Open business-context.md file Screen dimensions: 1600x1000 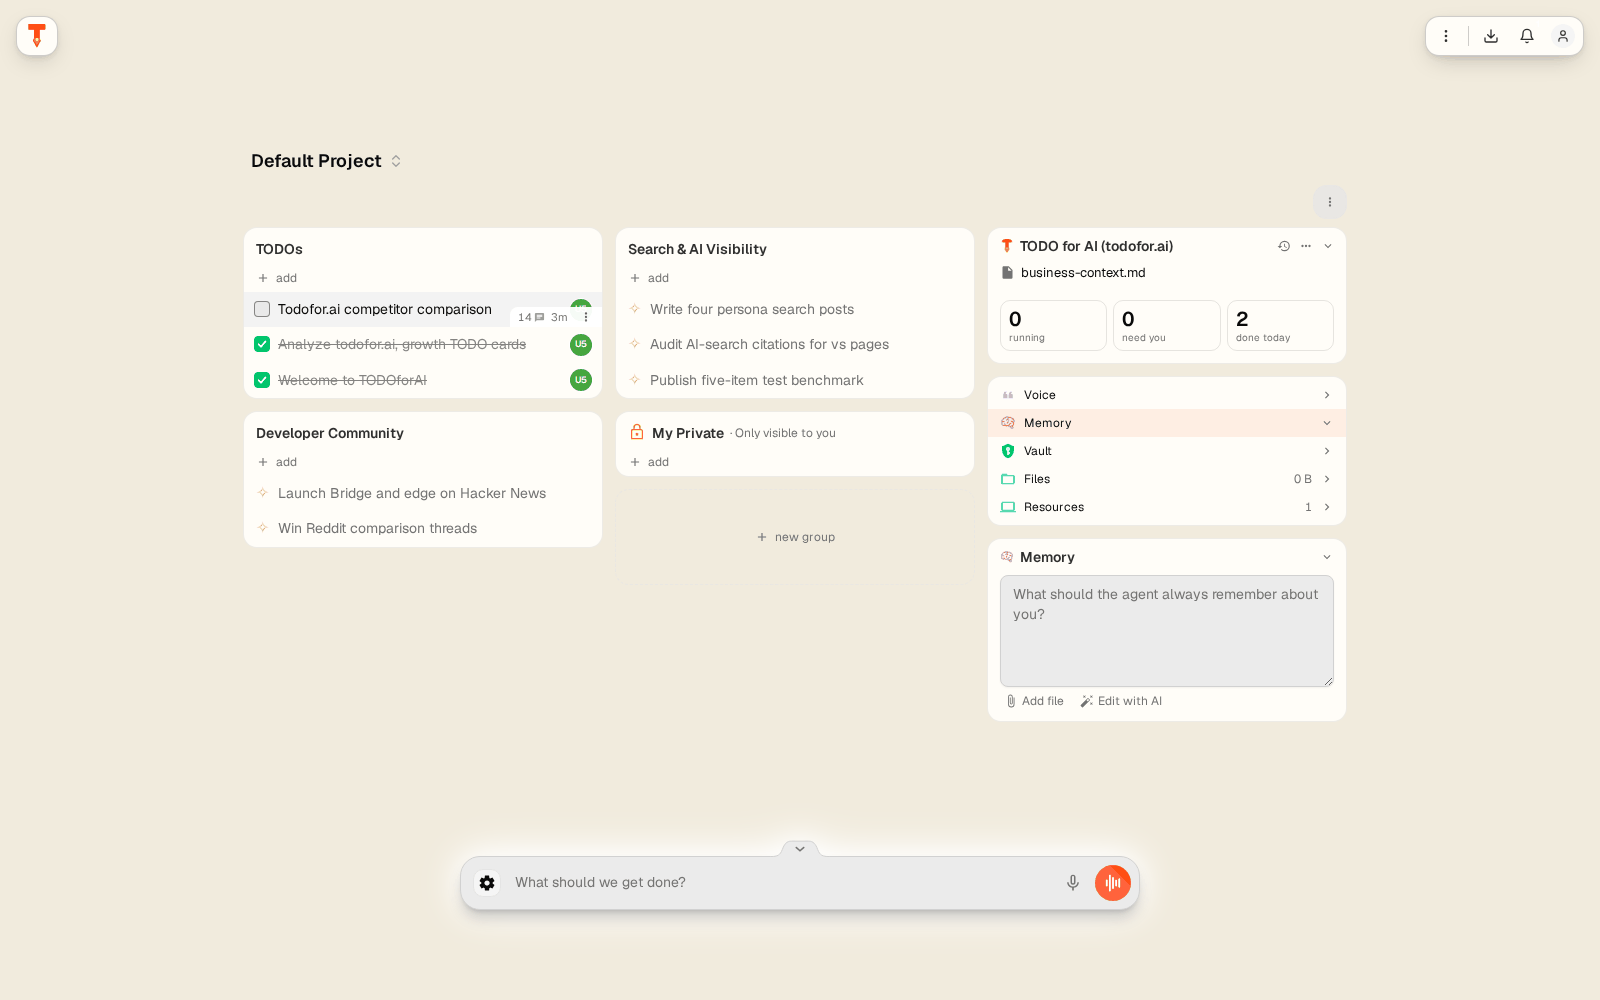click(x=1074, y=272)
